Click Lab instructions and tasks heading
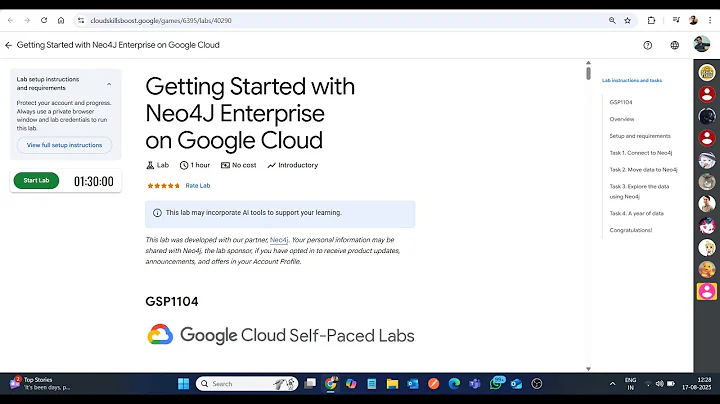 click(632, 80)
